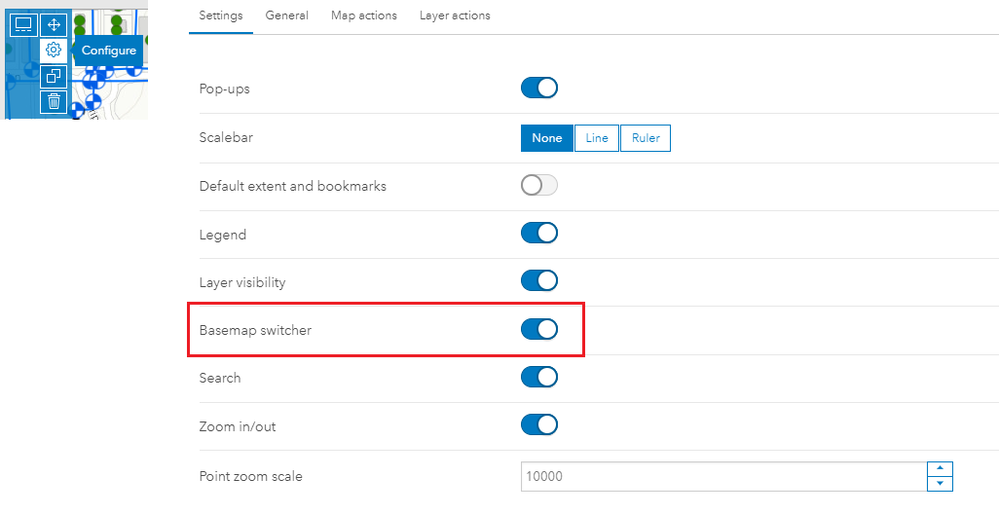Image resolution: width=999 pixels, height=511 pixels.
Task: Open the Layer actions tab
Action: [x=455, y=16]
